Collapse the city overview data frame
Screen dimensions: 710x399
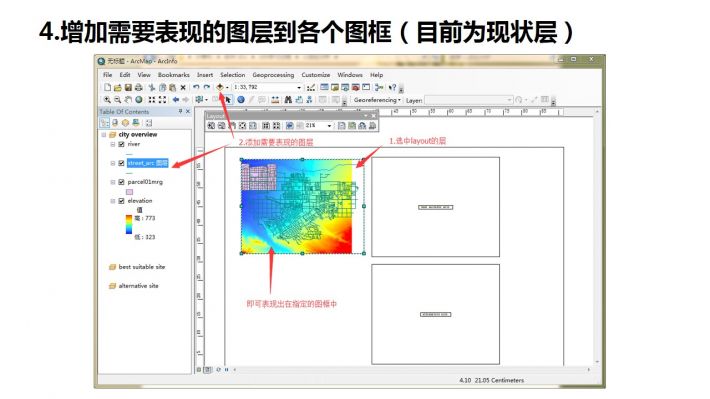pos(104,135)
